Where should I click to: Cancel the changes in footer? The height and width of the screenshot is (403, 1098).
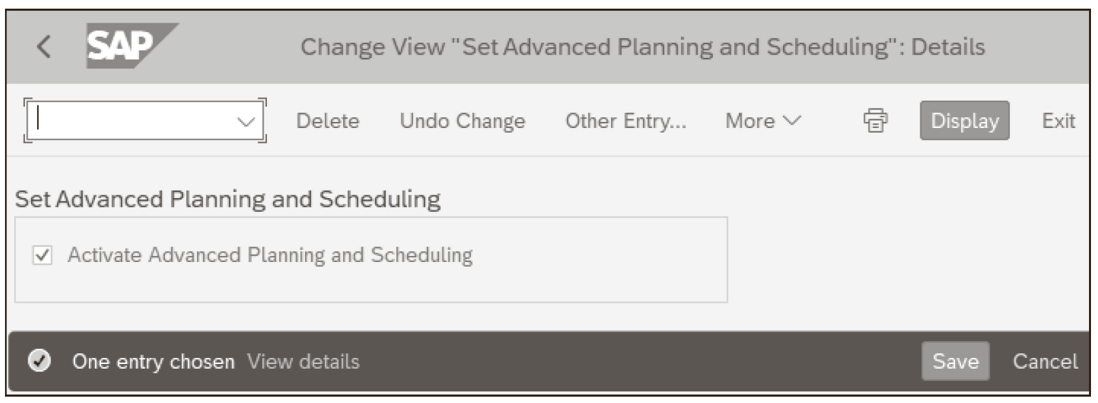1045,361
